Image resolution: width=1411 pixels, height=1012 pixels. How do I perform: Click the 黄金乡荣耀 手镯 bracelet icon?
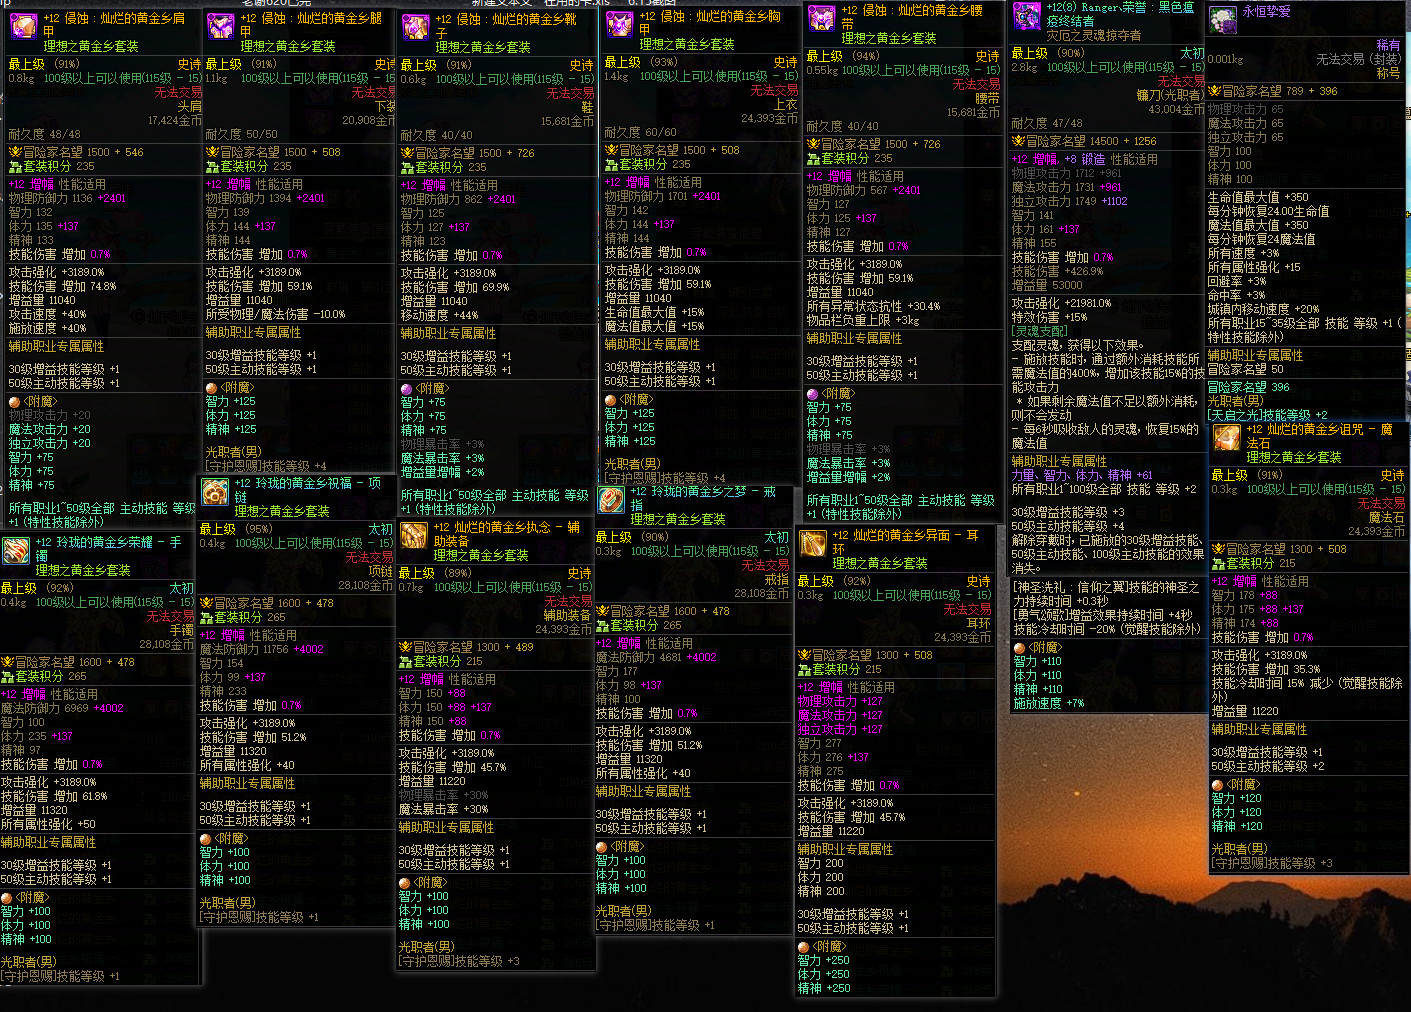click(15, 551)
